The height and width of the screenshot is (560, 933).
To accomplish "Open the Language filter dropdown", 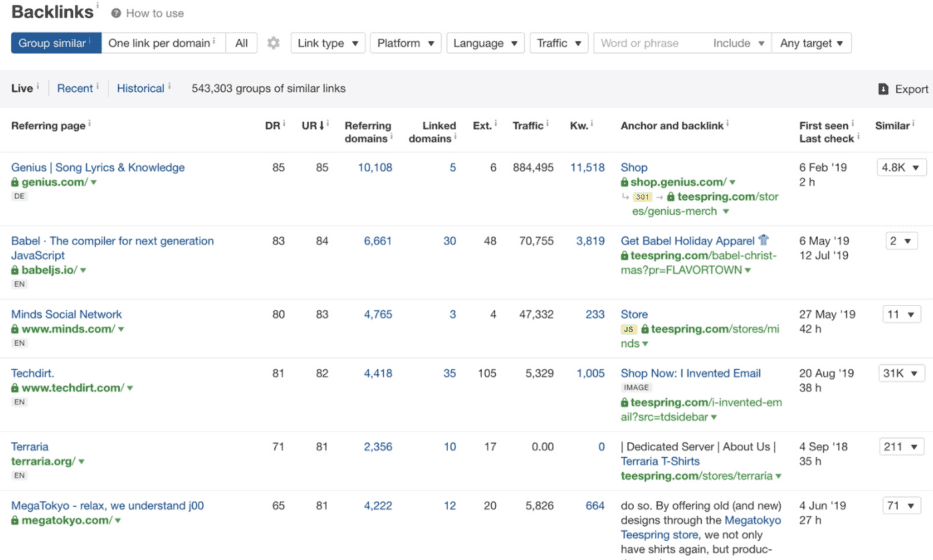I will click(486, 43).
